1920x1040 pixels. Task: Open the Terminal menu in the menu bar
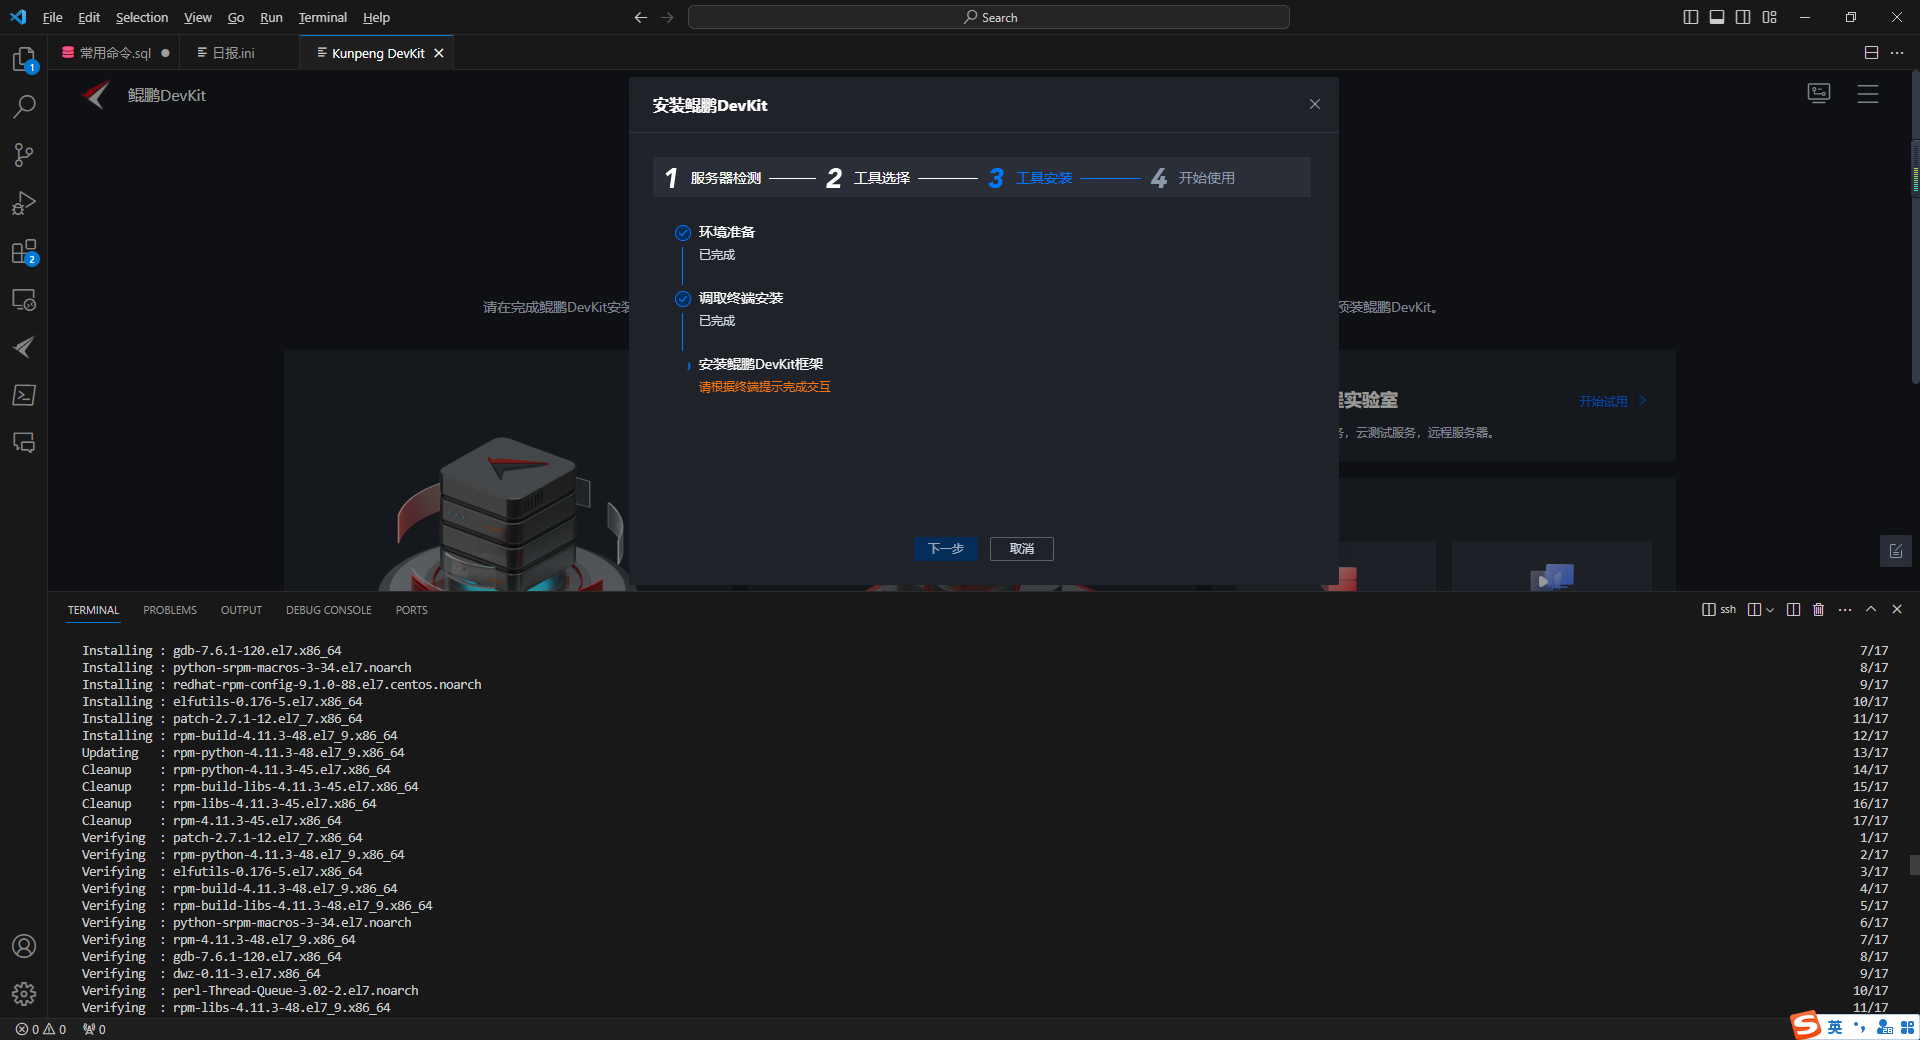[x=321, y=17]
